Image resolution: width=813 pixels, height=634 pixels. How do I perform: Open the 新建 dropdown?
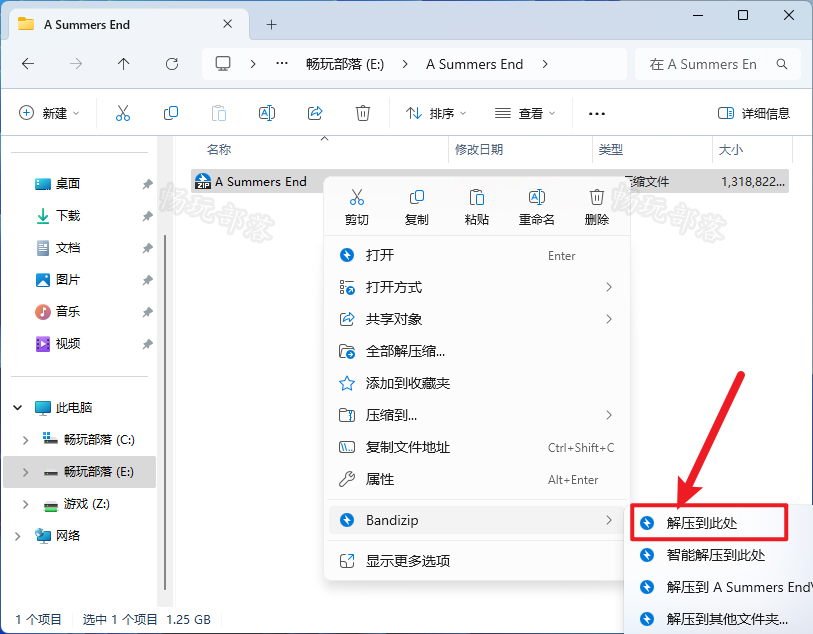tap(49, 113)
